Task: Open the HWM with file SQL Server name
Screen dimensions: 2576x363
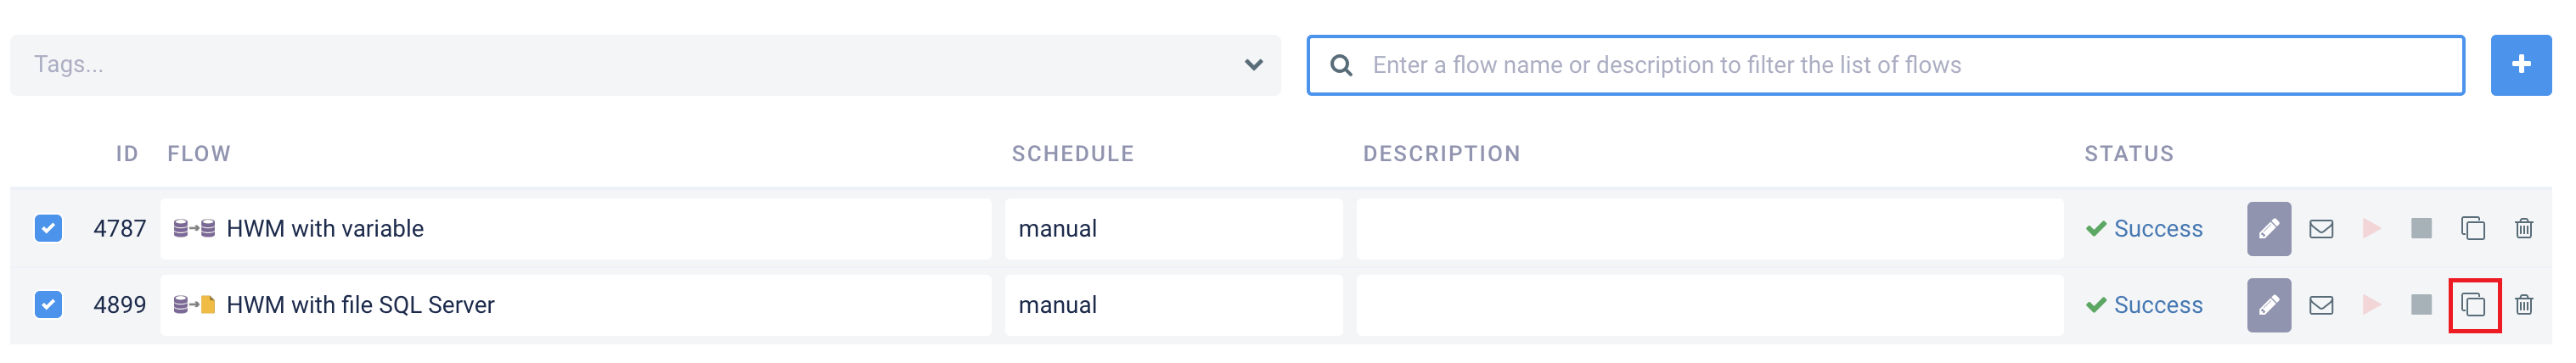Action: coord(360,304)
